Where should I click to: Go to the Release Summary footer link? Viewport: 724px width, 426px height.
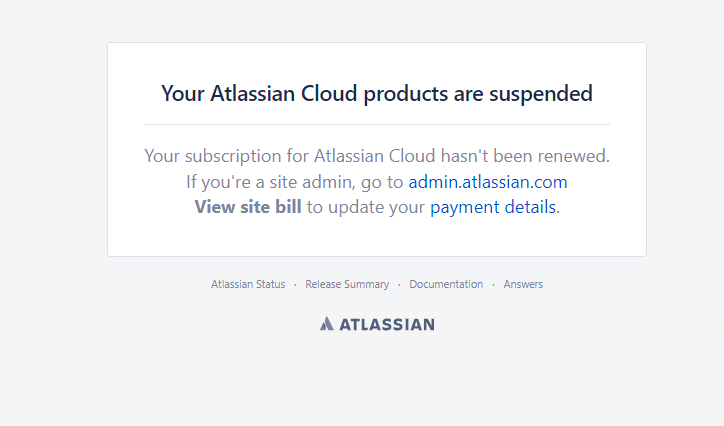pos(347,284)
